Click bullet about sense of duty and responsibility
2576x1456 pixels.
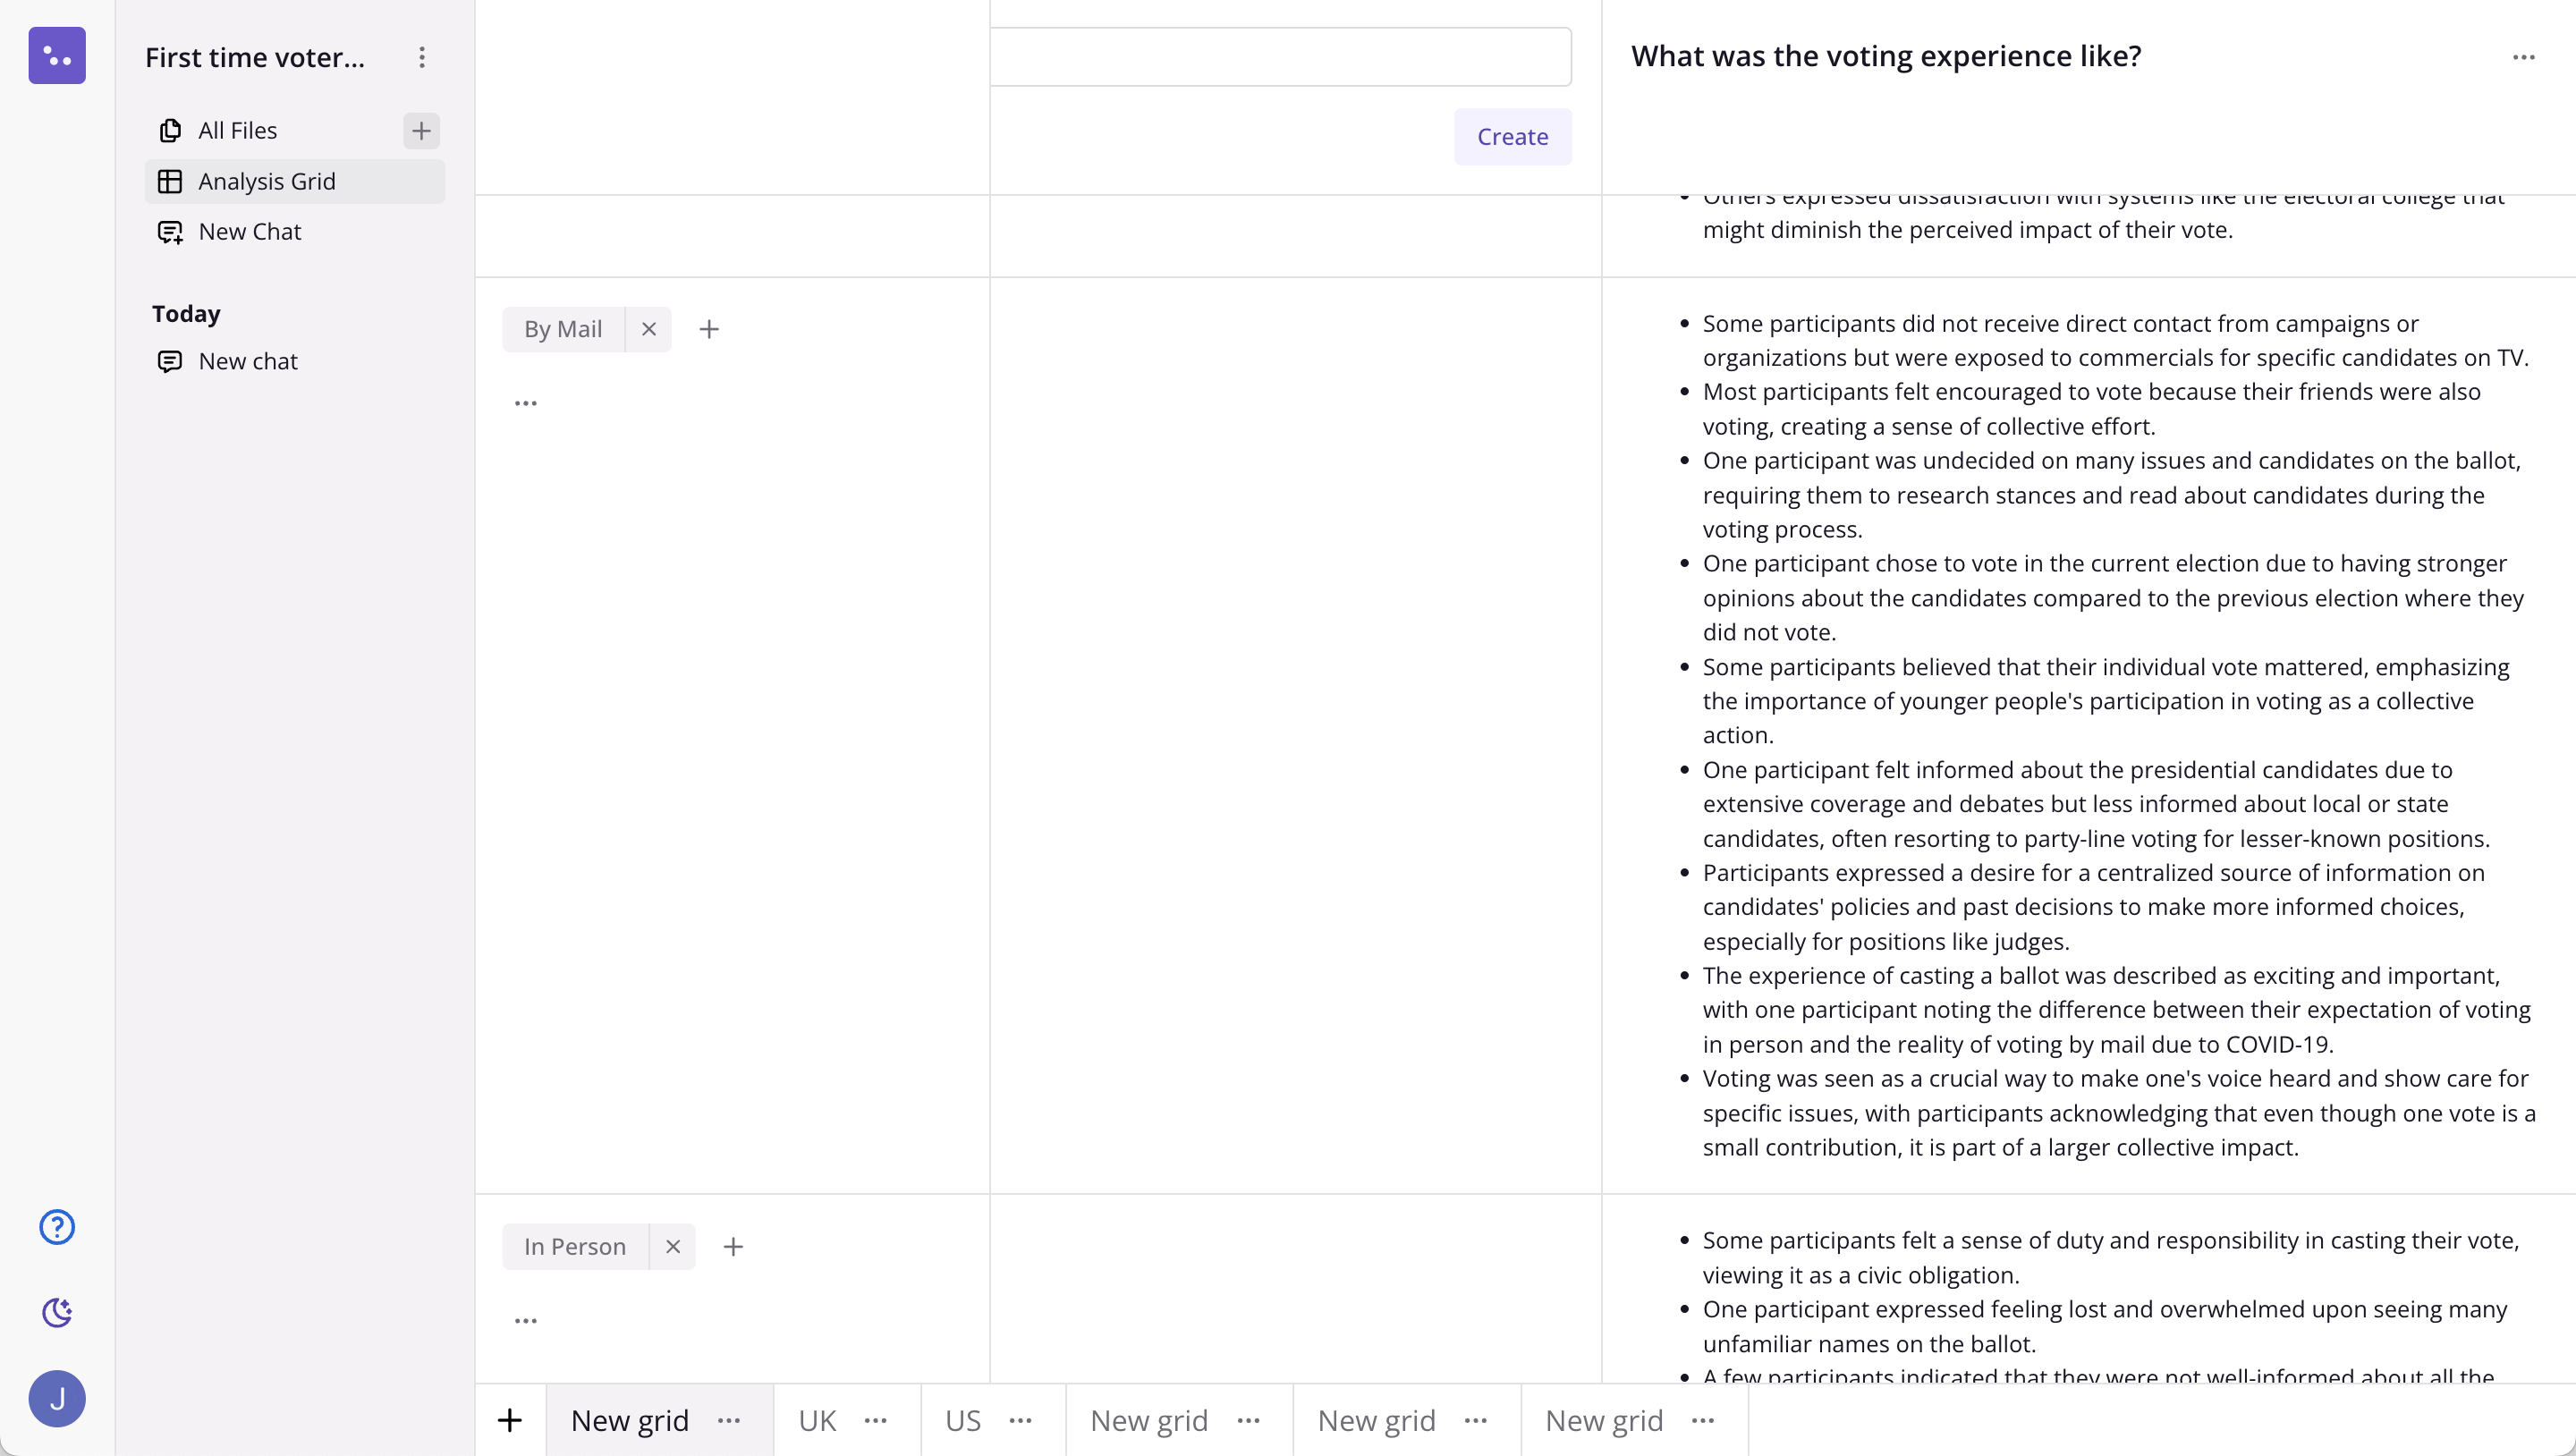[x=2111, y=1258]
